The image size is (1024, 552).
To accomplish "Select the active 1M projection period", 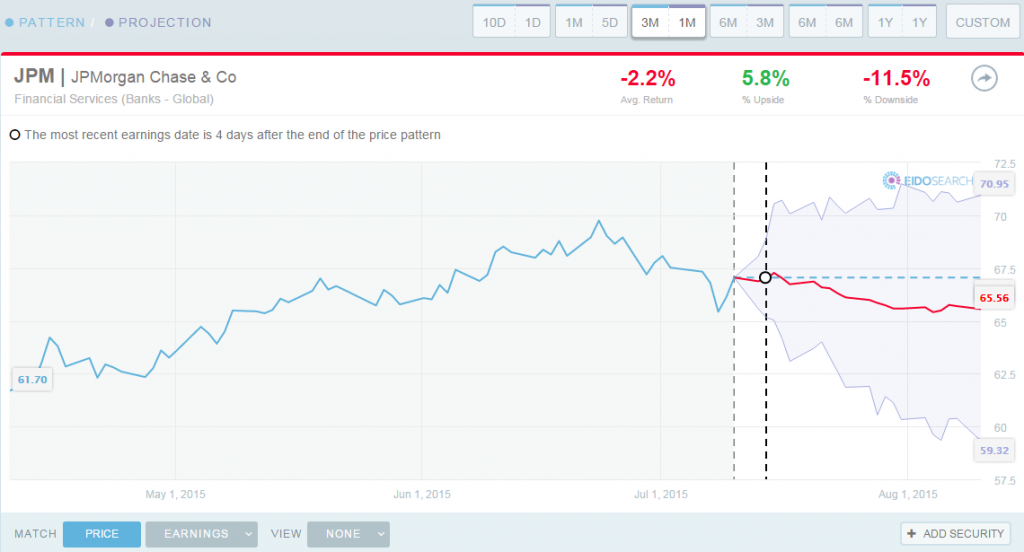I will 687,22.
